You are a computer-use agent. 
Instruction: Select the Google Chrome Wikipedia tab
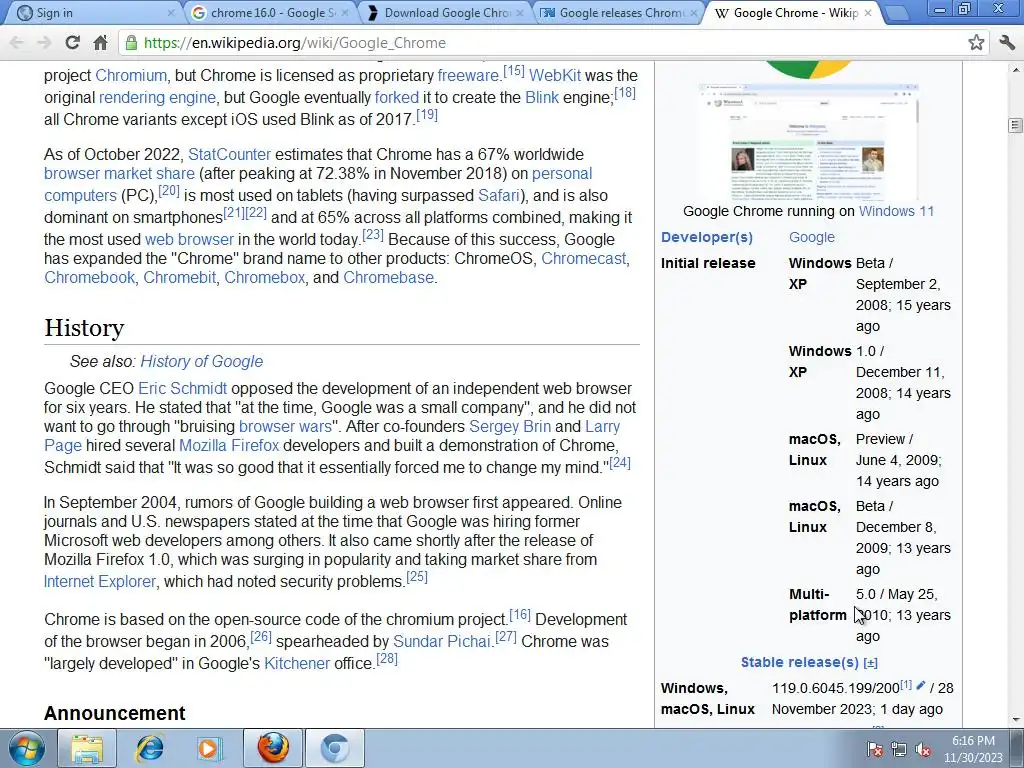coord(792,13)
